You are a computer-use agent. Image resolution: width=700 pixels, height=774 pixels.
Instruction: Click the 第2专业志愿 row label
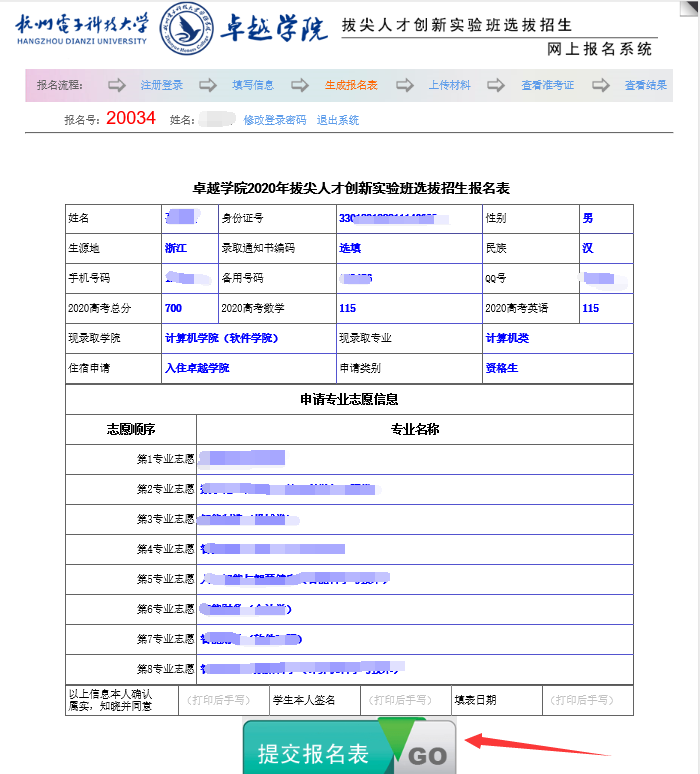(165, 489)
